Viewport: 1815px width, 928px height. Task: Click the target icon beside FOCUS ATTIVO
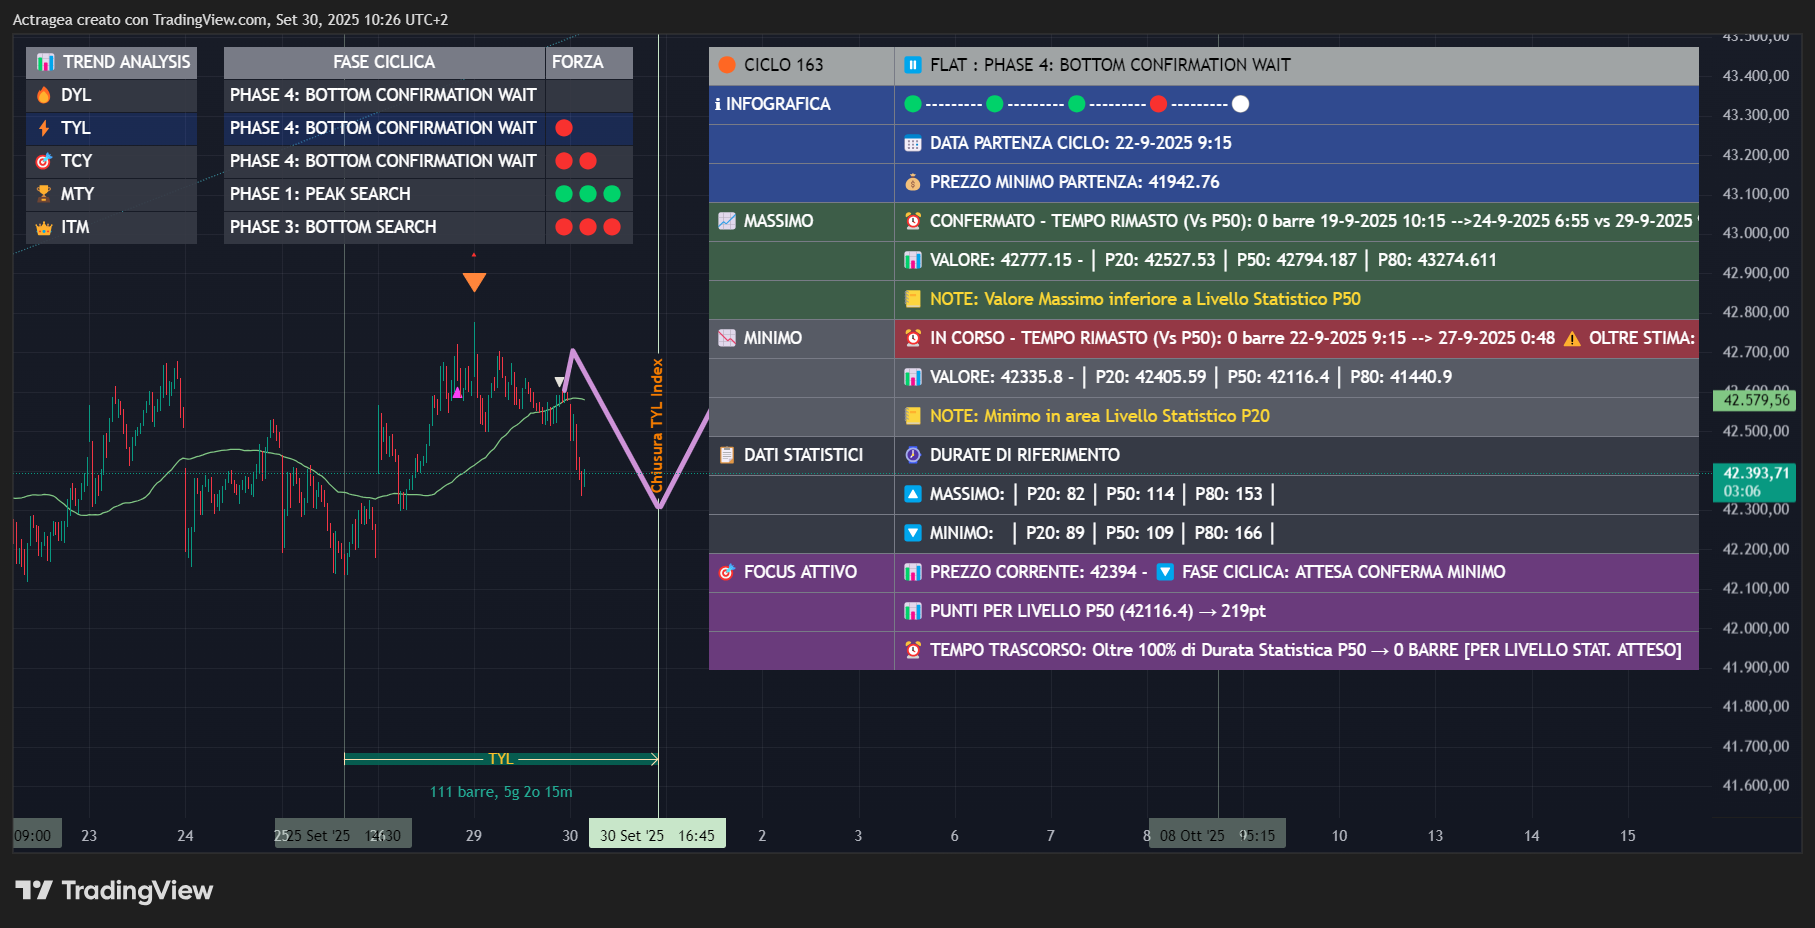click(x=727, y=572)
